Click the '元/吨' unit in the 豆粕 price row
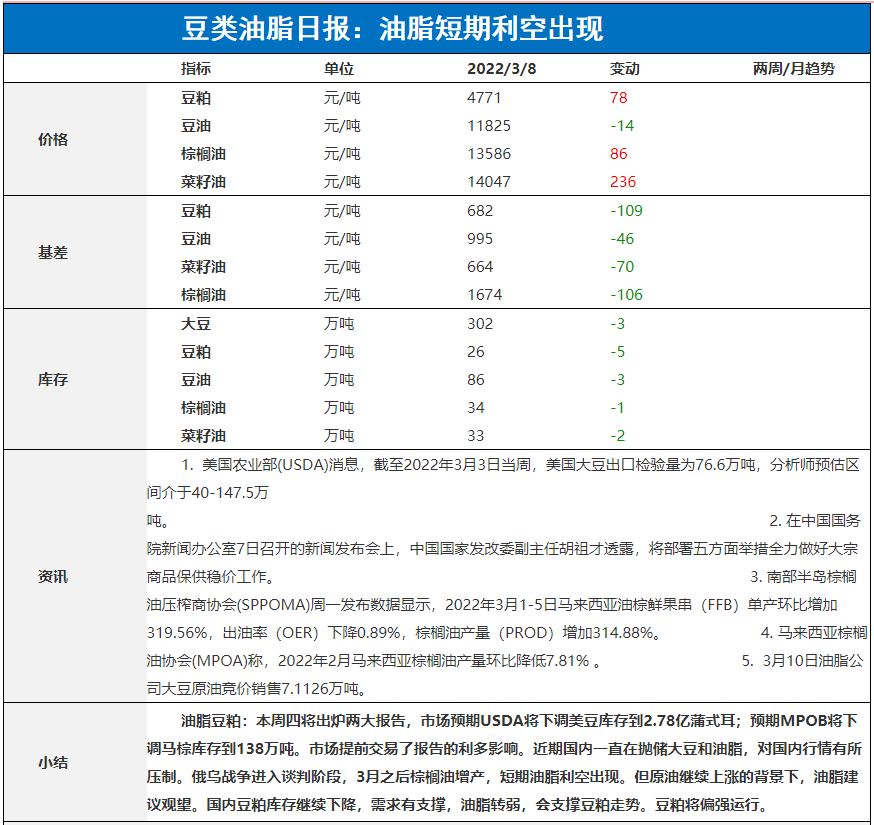The image size is (874, 825). pyautogui.click(x=342, y=98)
